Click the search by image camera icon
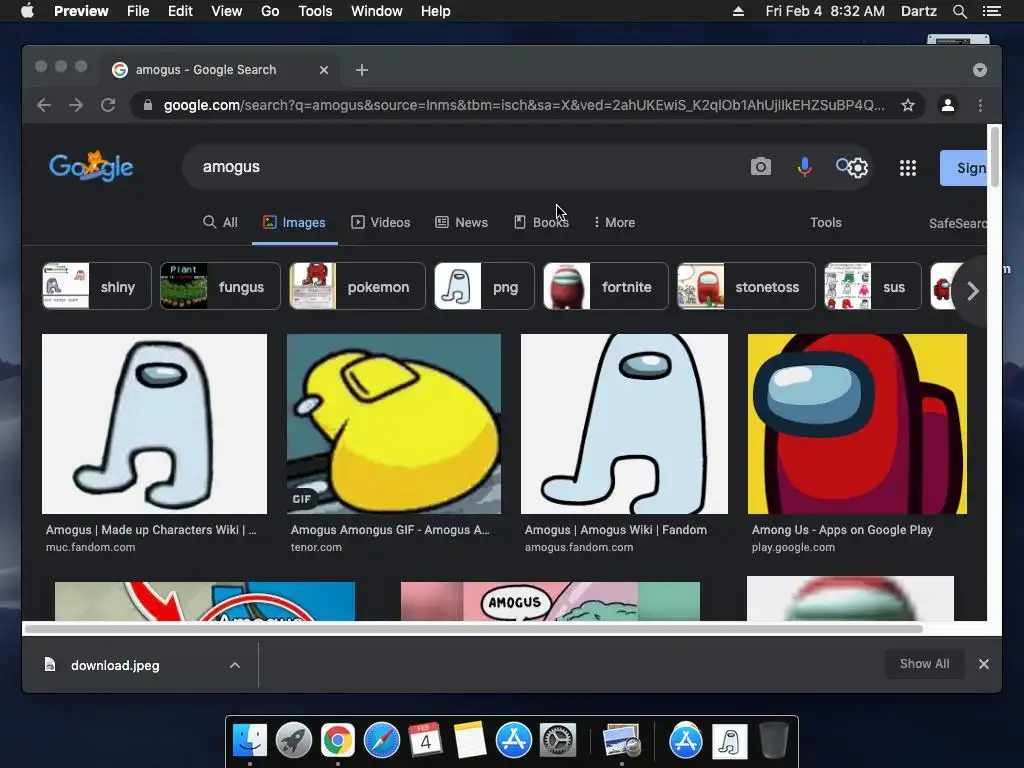The image size is (1024, 768). click(x=761, y=167)
